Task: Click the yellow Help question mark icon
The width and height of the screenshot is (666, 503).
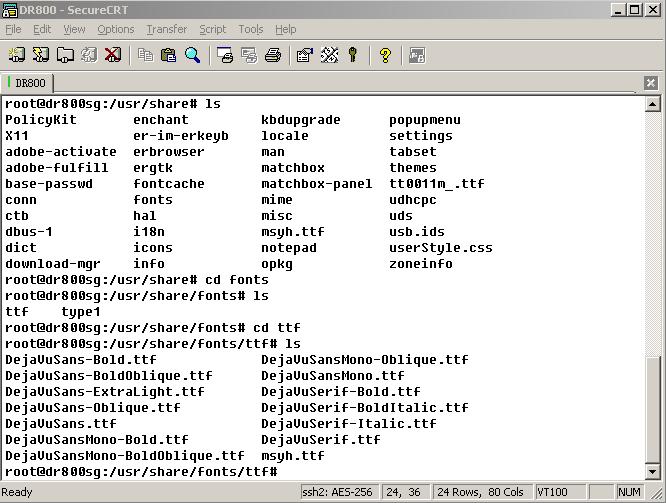Action: point(385,55)
